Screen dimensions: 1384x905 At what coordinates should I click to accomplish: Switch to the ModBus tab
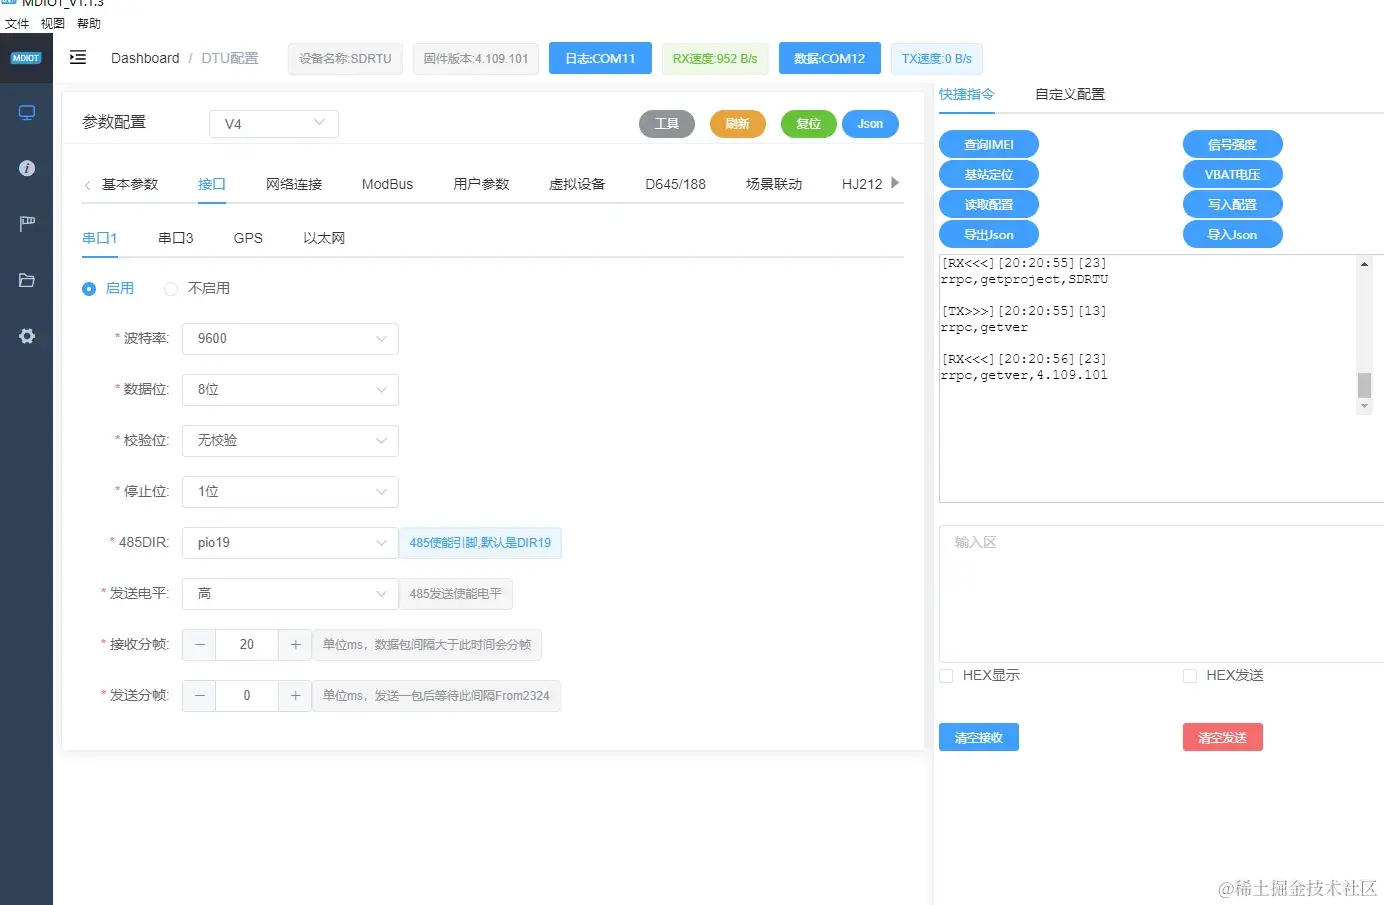pyautogui.click(x=387, y=184)
